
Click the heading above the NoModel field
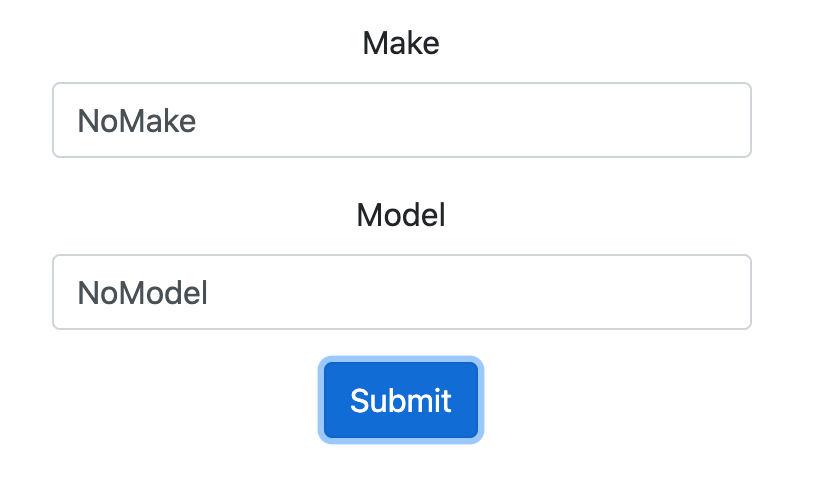(x=401, y=215)
